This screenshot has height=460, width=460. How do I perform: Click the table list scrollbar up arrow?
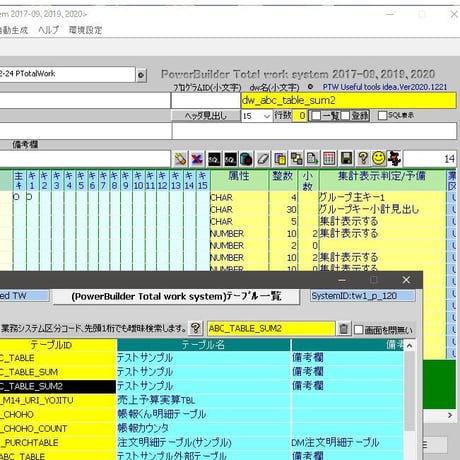[x=409, y=346]
